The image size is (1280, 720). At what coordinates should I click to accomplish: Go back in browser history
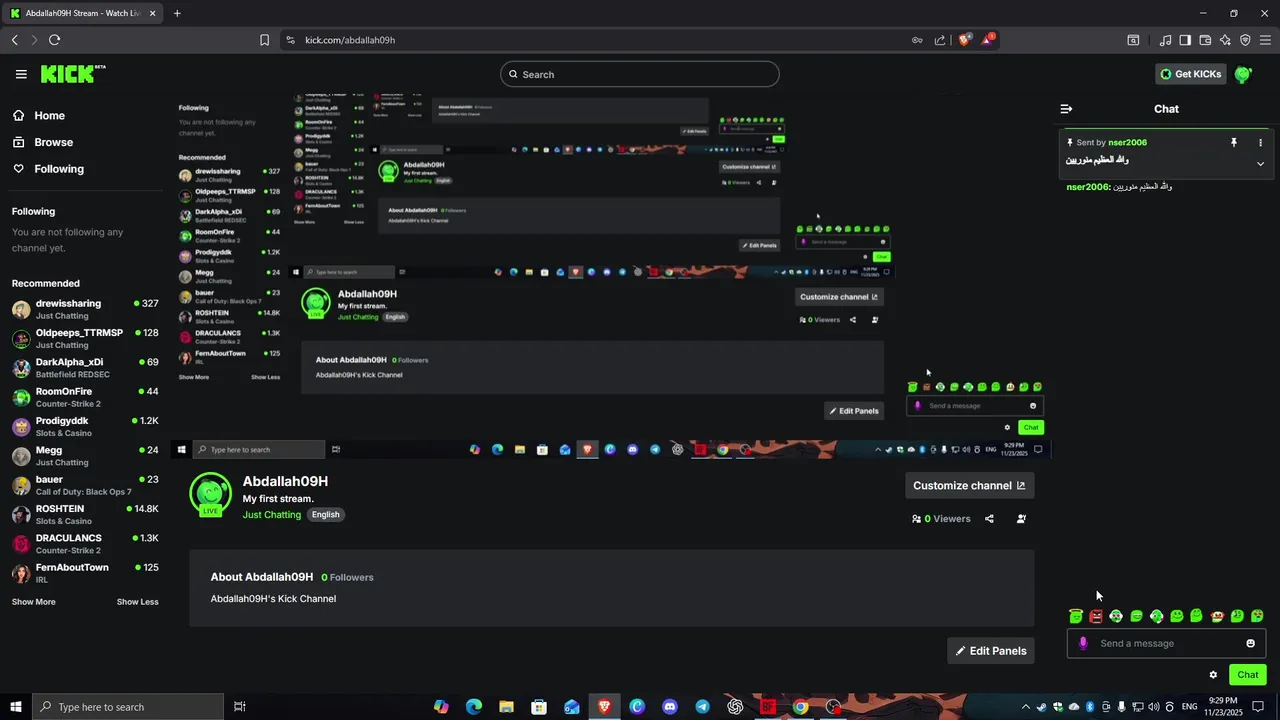tap(14, 40)
